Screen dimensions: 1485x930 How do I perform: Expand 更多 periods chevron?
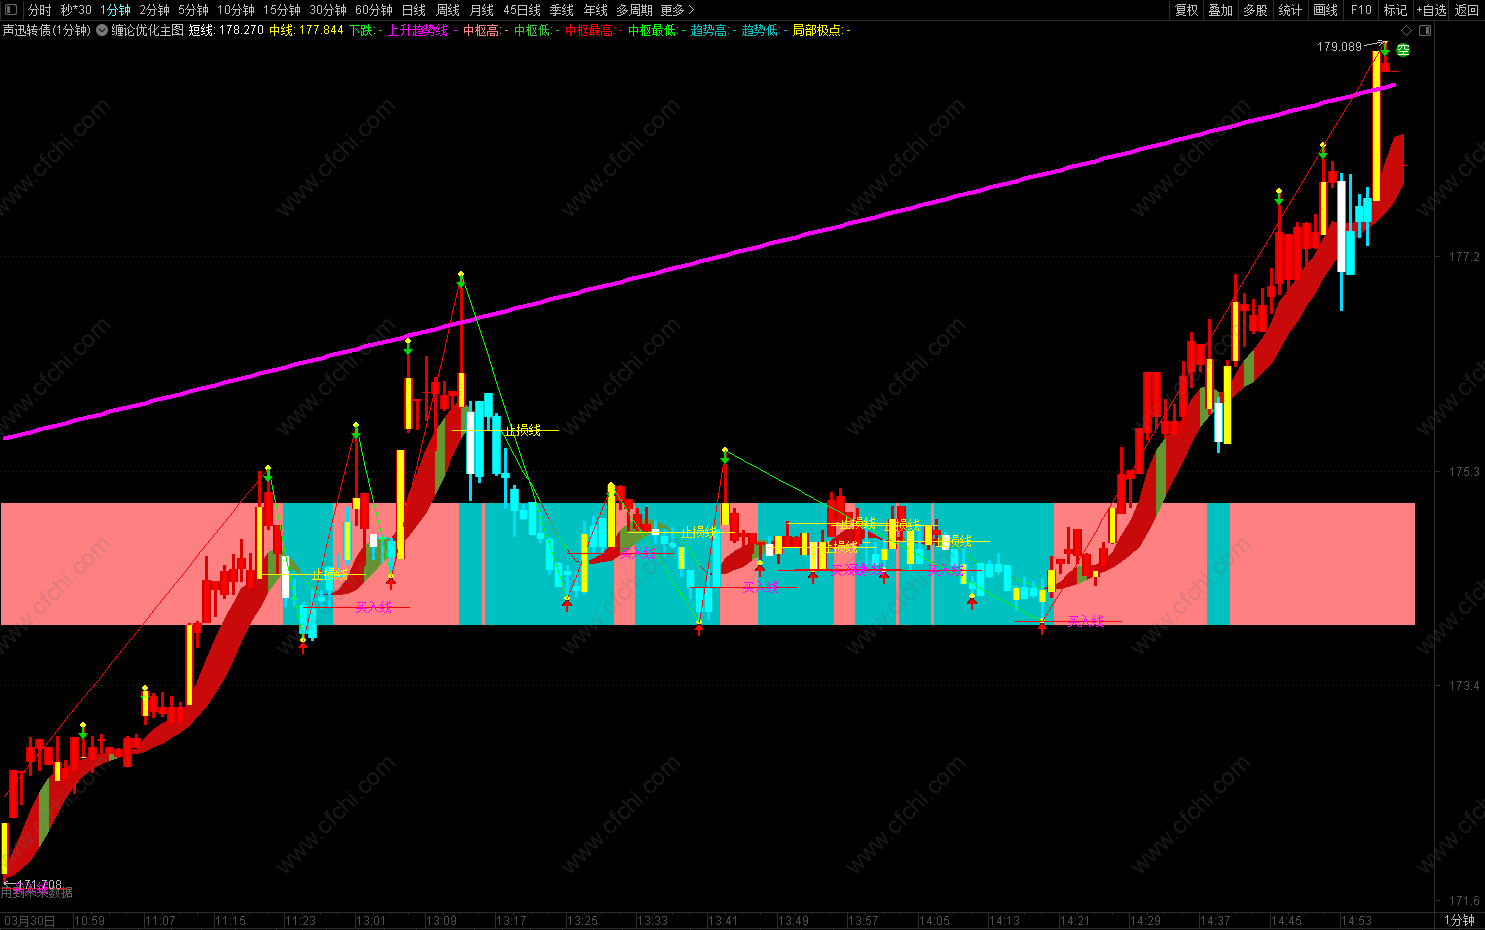691,10
